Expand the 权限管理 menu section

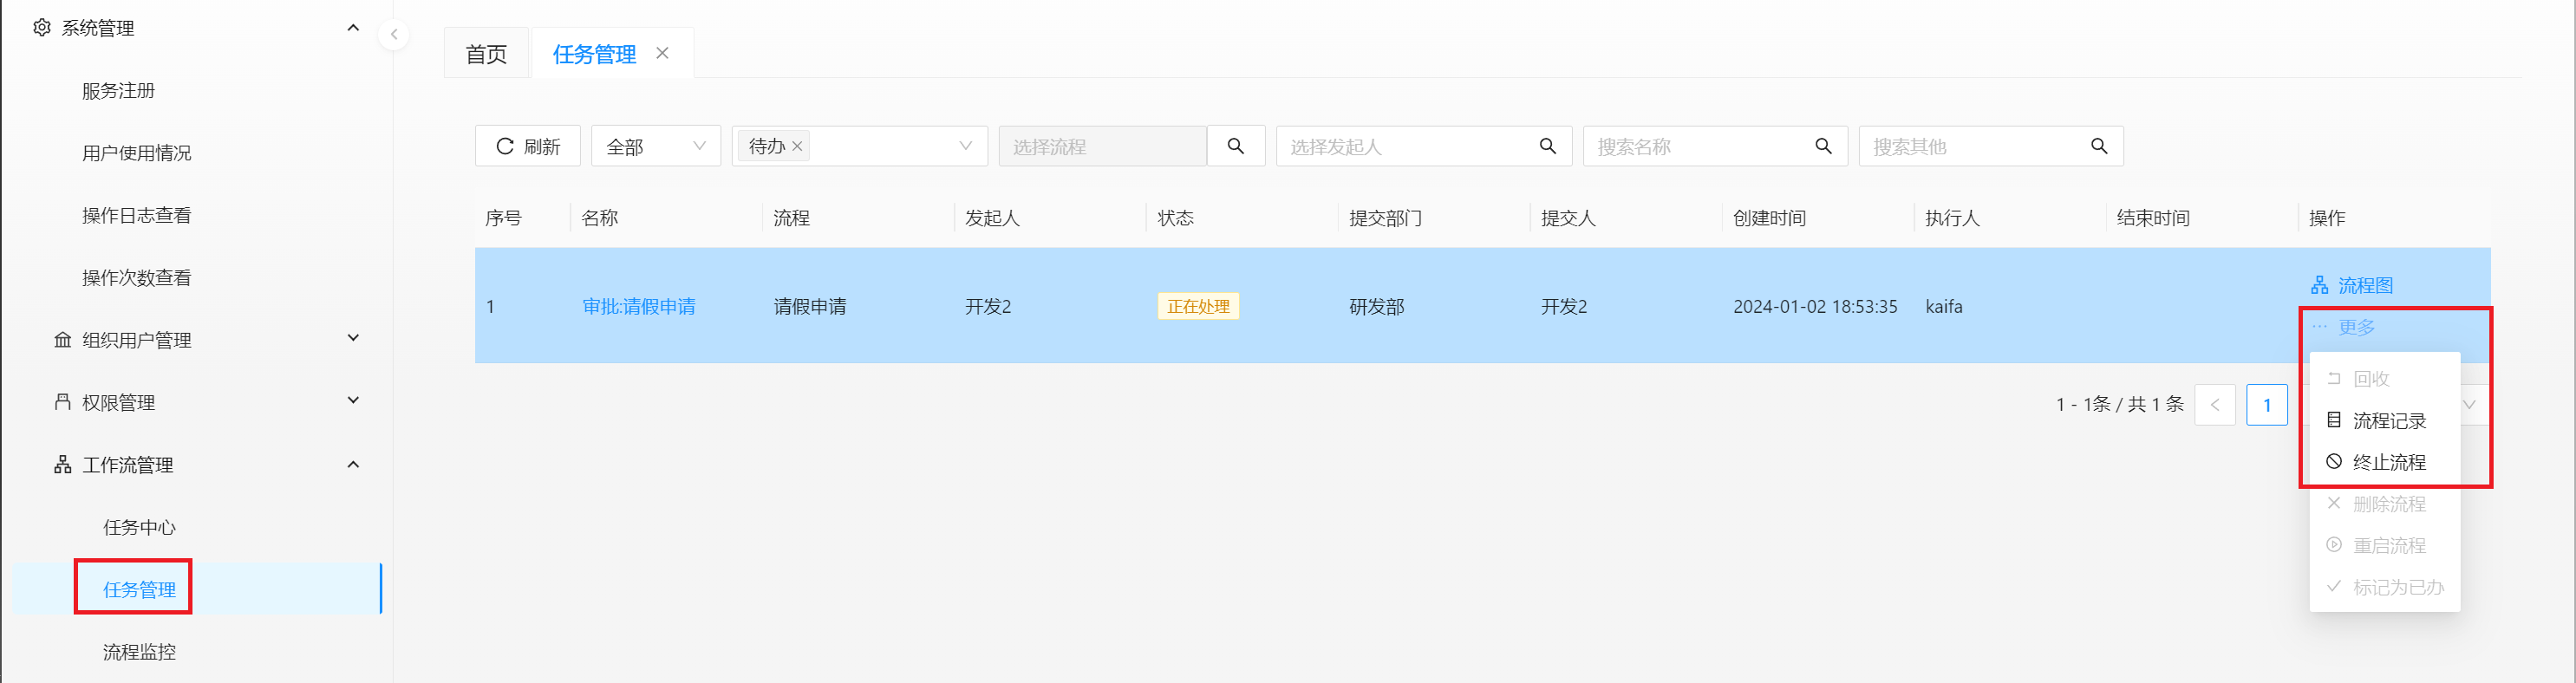pyautogui.click(x=353, y=401)
